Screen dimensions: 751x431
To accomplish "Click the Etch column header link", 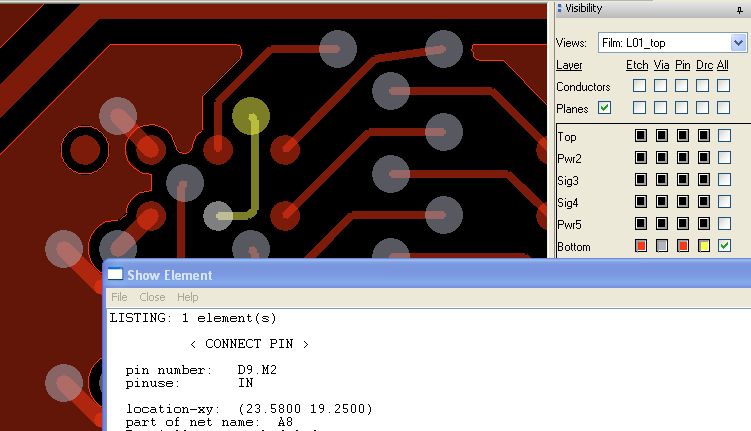I will (x=637, y=65).
